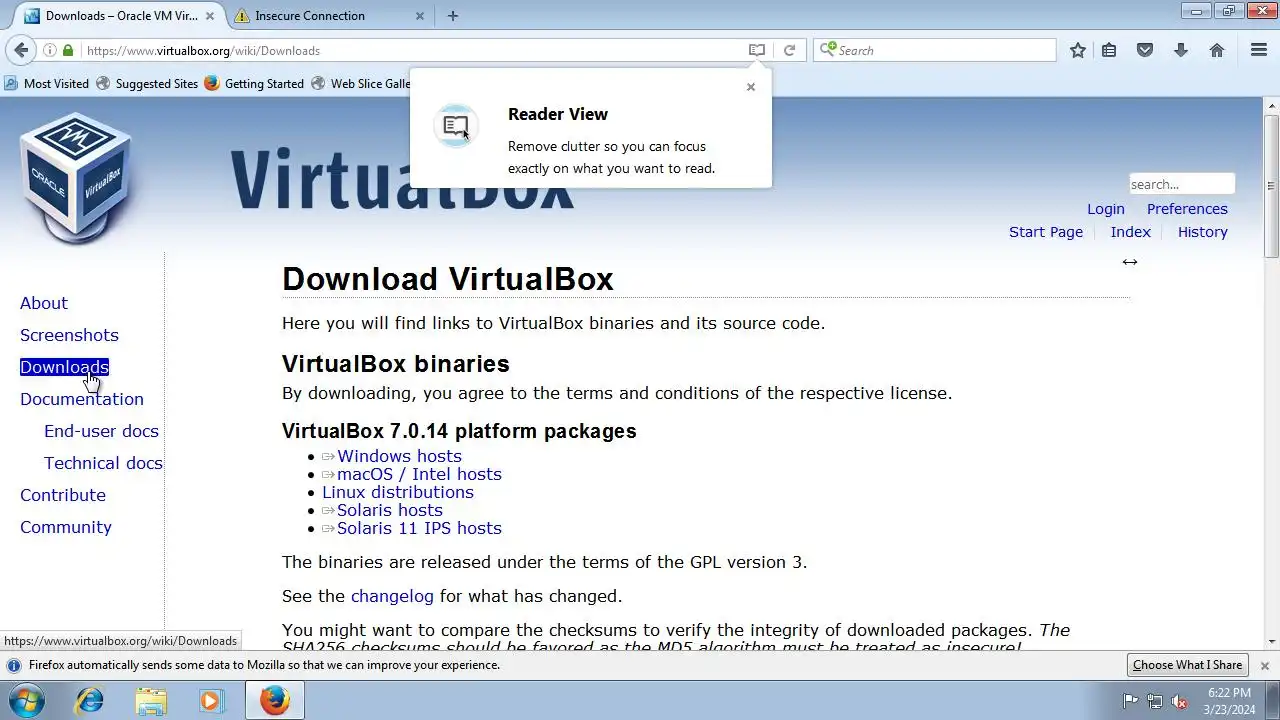Click the search engine magnifier icon
The image size is (1280, 720).
tap(828, 50)
